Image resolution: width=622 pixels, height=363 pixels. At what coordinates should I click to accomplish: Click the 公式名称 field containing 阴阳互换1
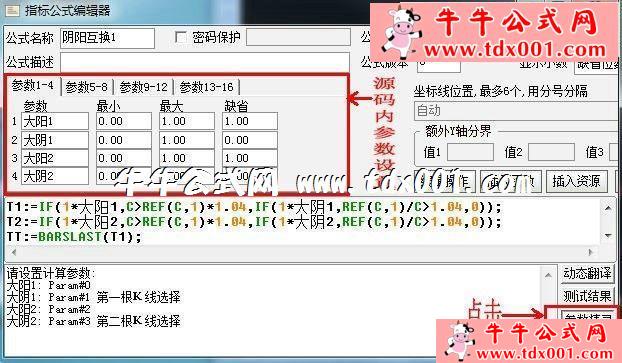(107, 38)
